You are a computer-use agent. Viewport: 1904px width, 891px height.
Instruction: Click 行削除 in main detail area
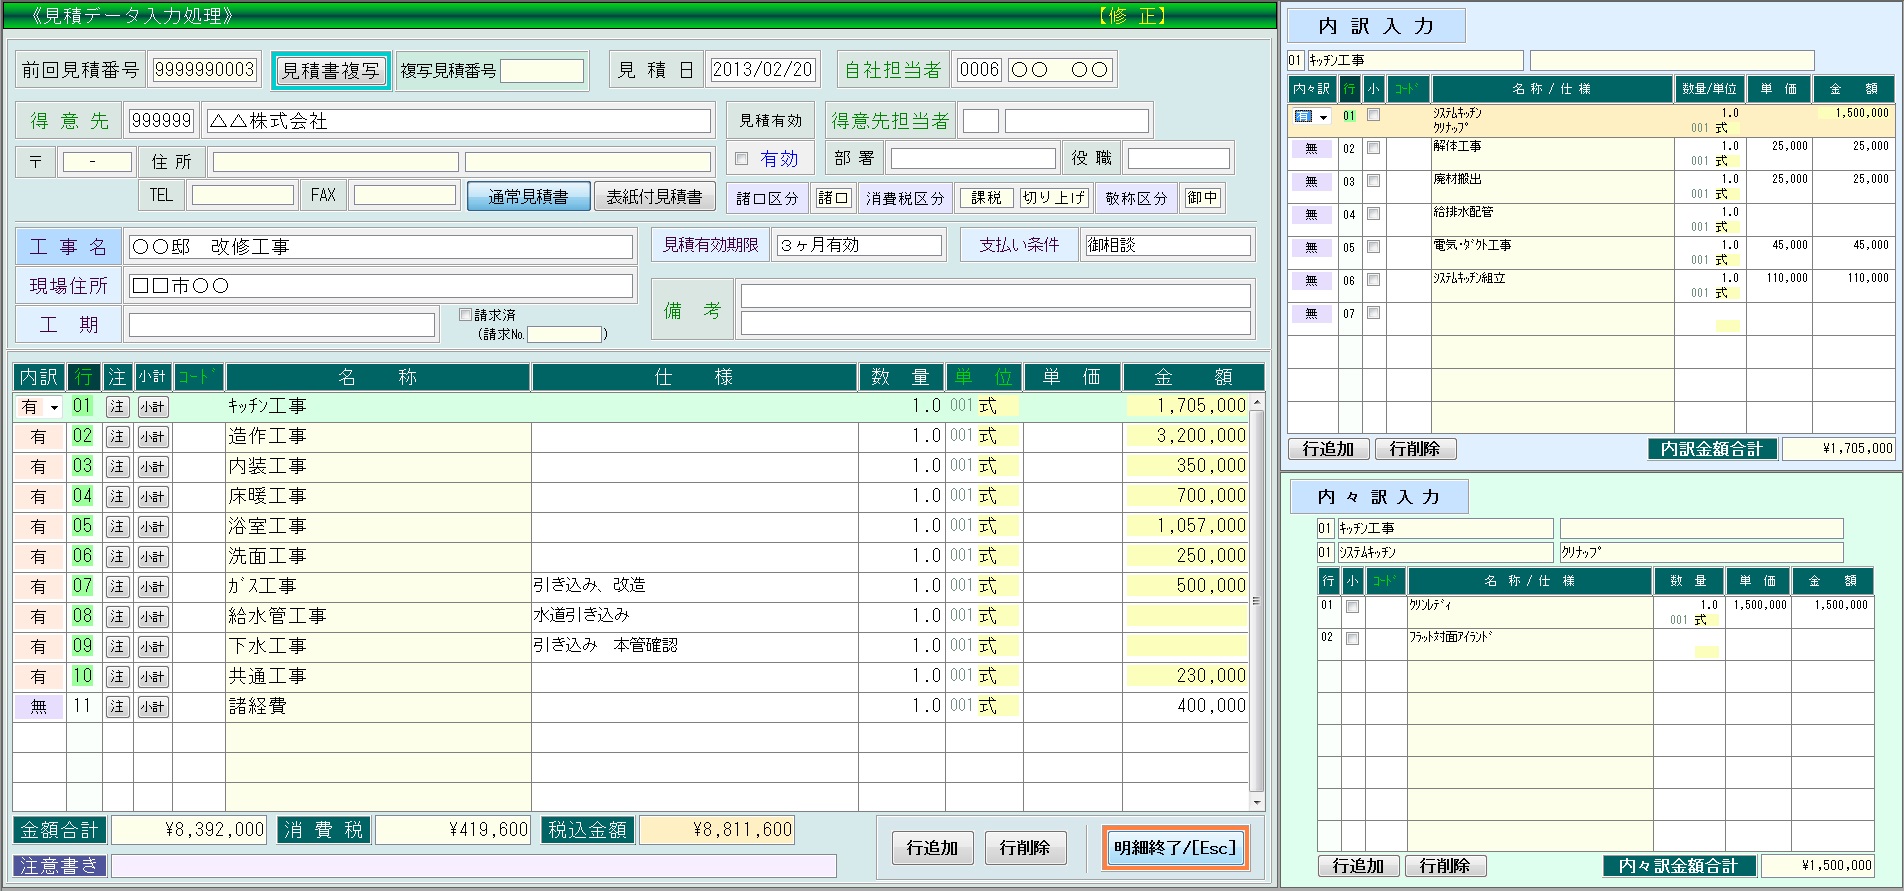click(x=1025, y=848)
